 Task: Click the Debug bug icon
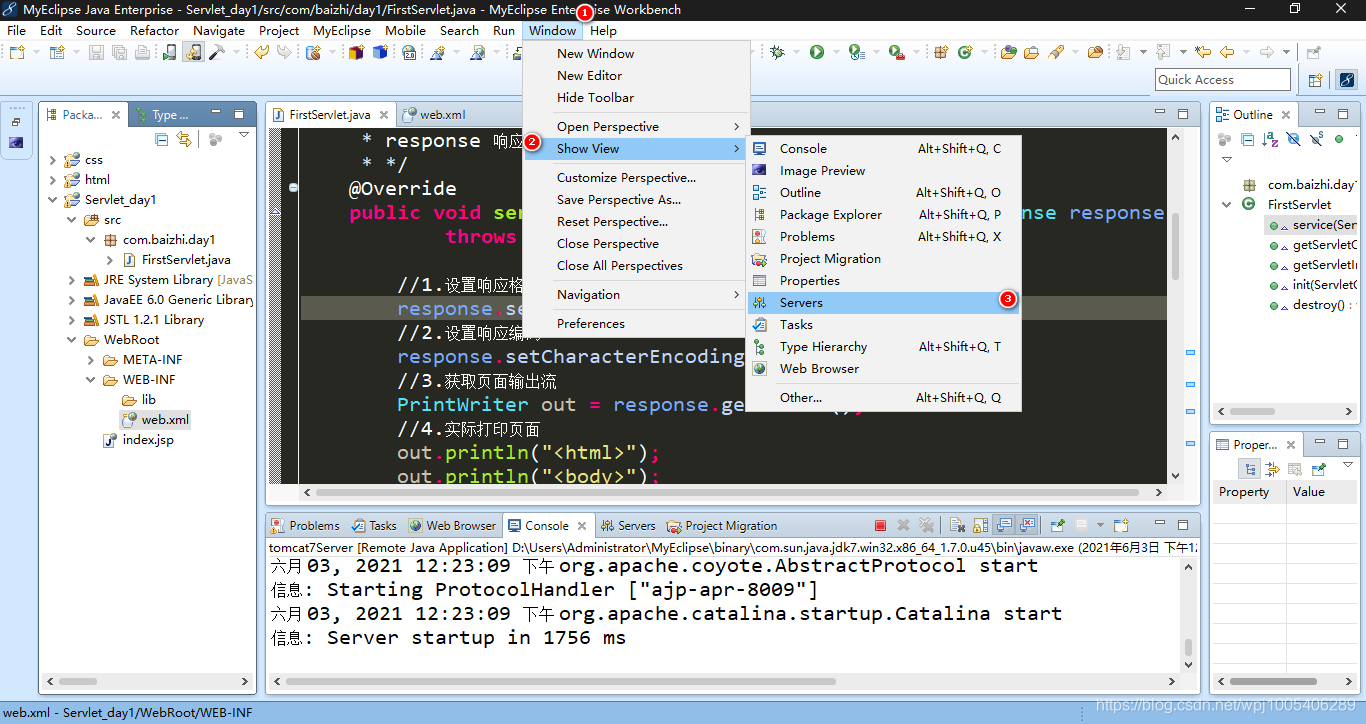(x=776, y=52)
